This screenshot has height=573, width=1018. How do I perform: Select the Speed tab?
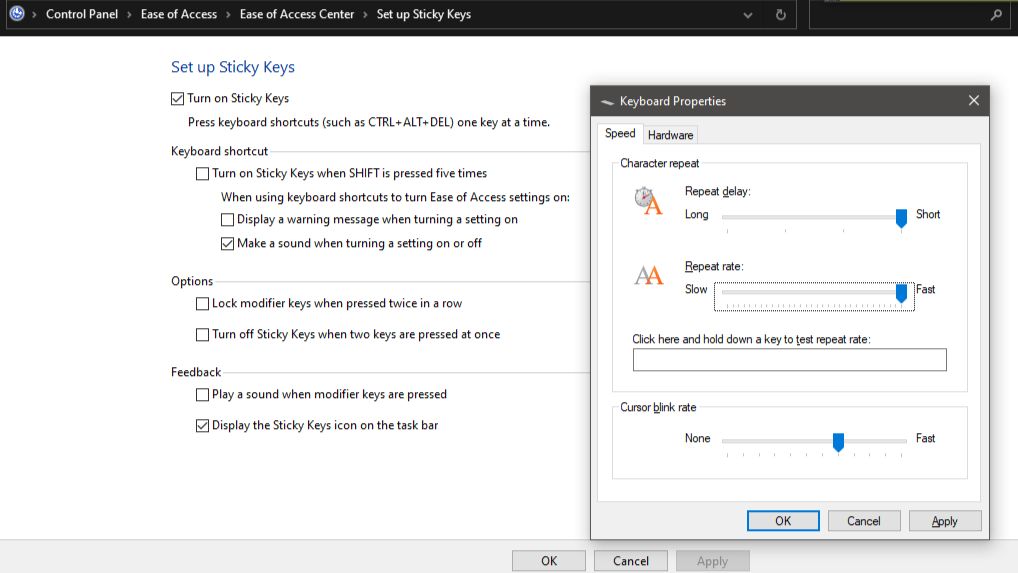pyautogui.click(x=620, y=133)
